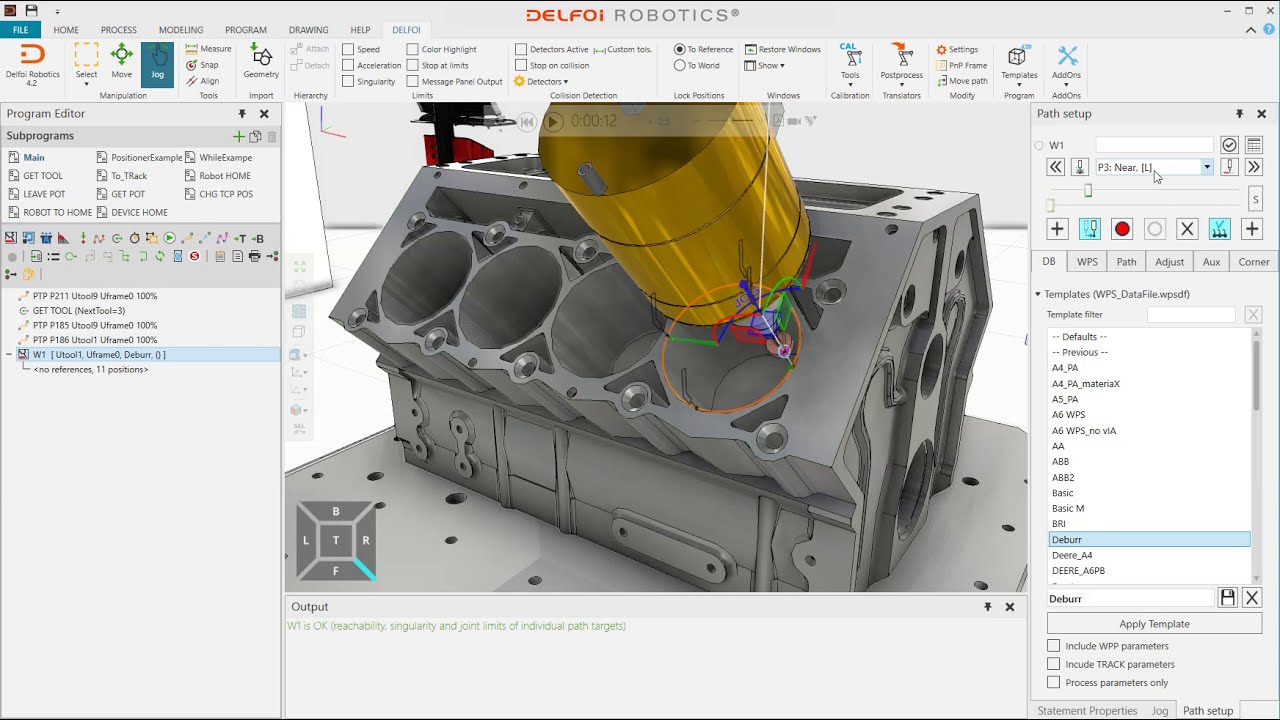1280x720 pixels.
Task: Delete the point with X button in Path setup
Action: pos(1187,229)
